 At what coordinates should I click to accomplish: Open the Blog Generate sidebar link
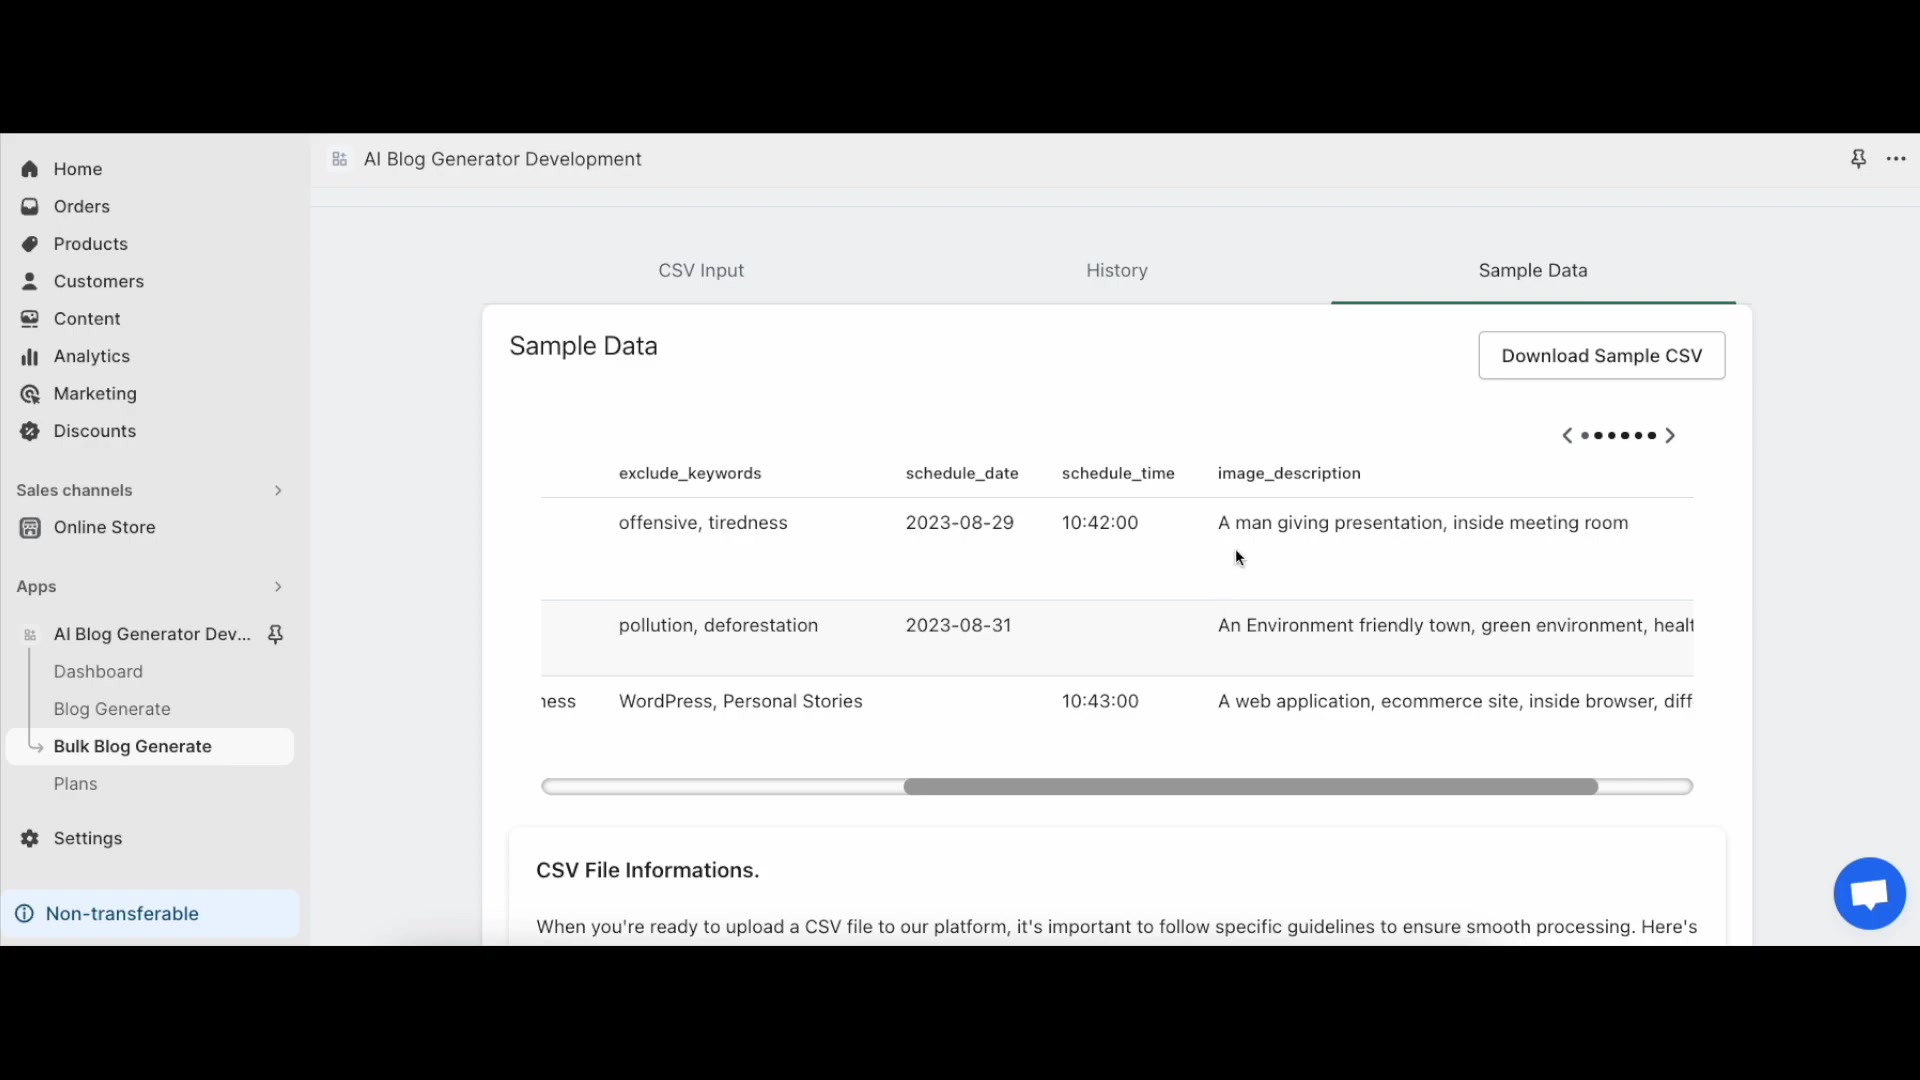pyautogui.click(x=112, y=709)
